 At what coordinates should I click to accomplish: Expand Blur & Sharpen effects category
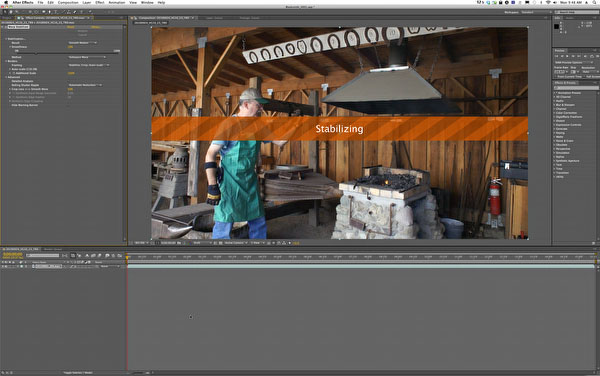pos(554,105)
